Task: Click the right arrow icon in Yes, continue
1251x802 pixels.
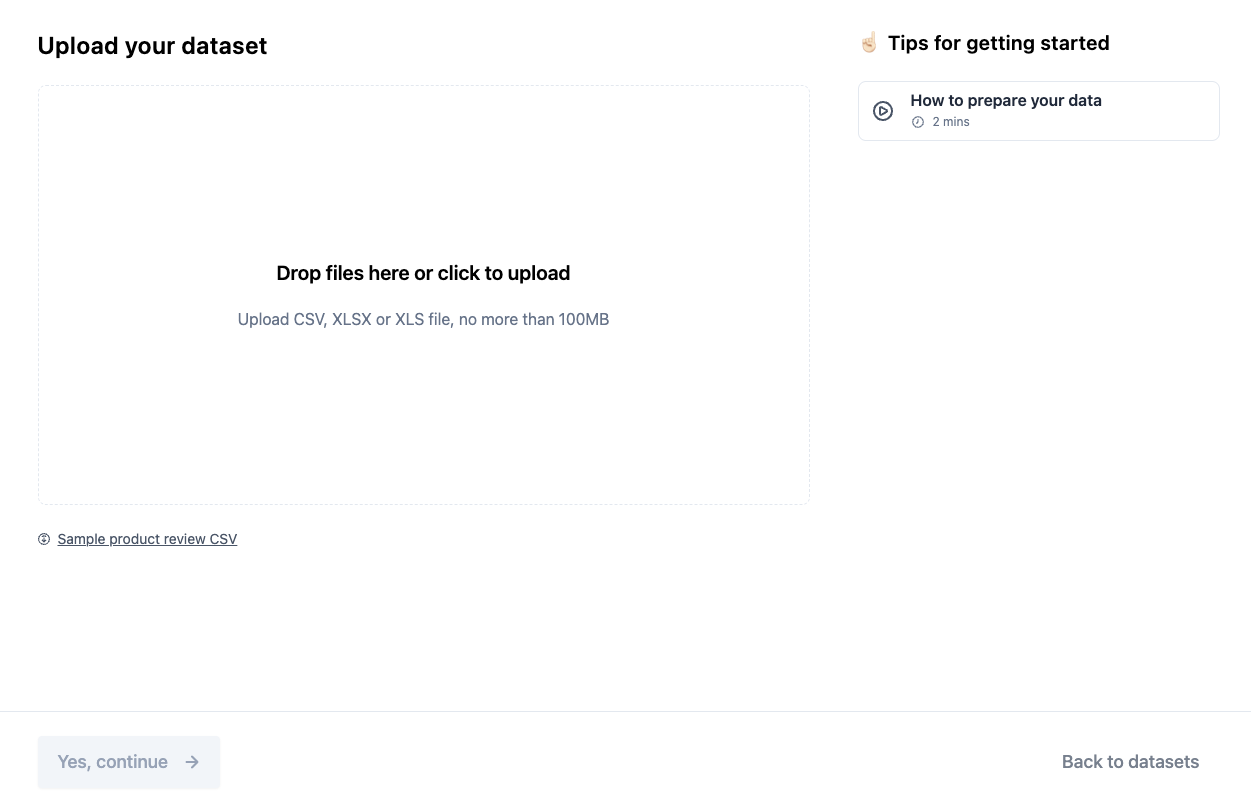Action: (192, 762)
